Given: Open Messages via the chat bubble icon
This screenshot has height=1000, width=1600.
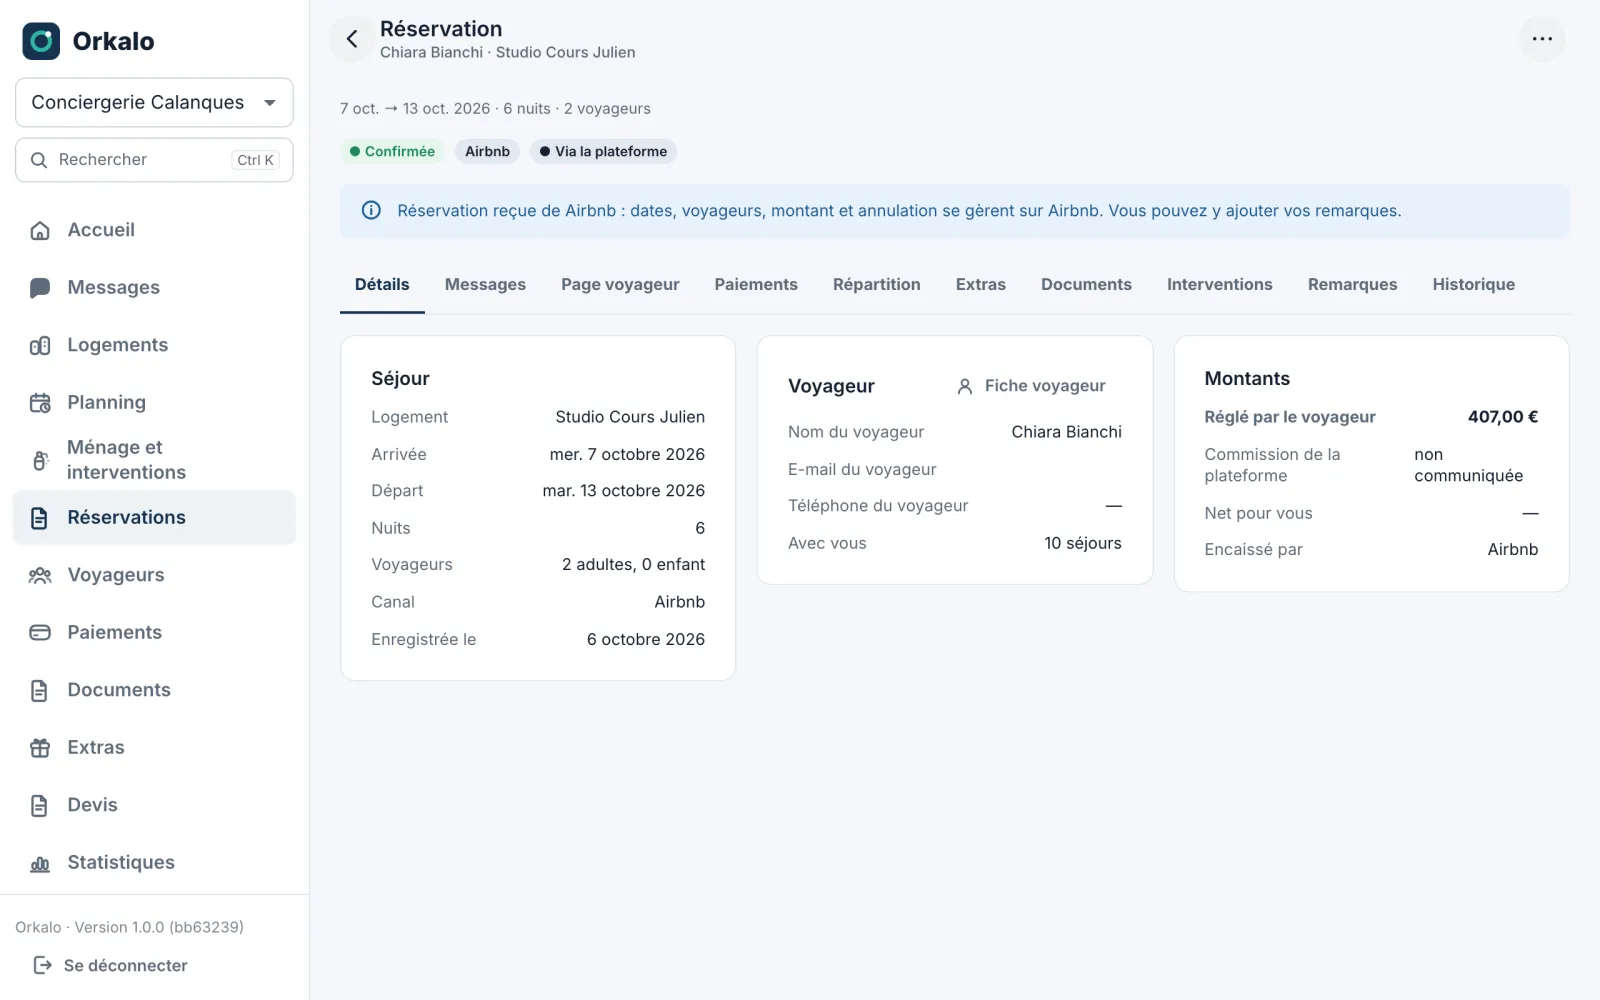Looking at the screenshot, I should pos(40,288).
